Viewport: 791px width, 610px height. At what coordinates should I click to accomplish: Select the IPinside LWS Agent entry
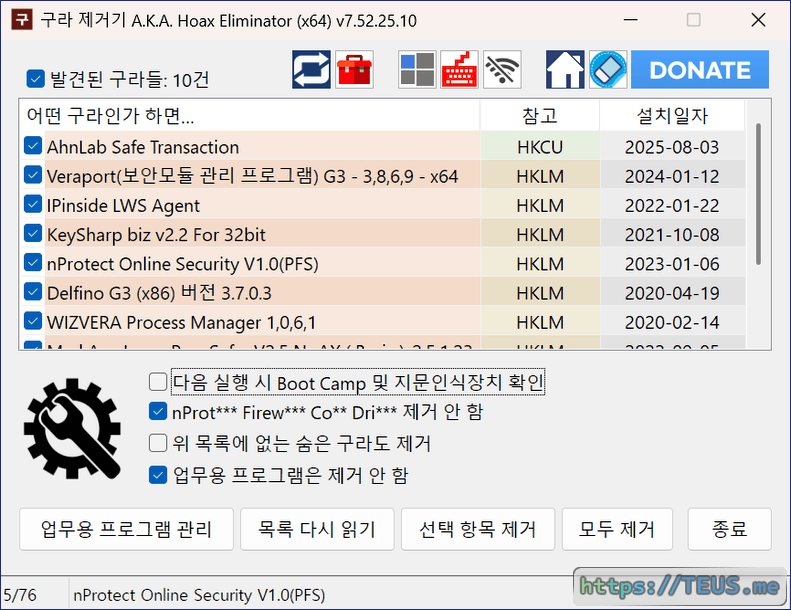pyautogui.click(x=123, y=206)
